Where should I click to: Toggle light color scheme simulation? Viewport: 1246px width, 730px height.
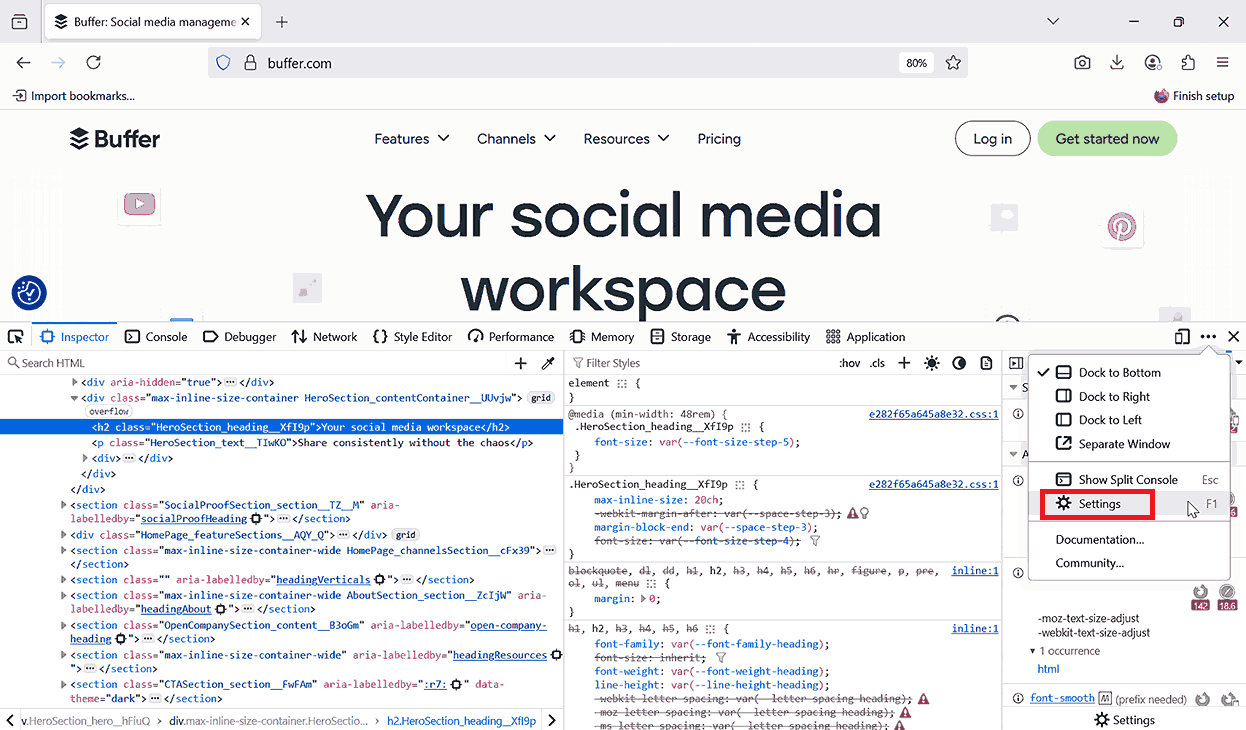(931, 363)
